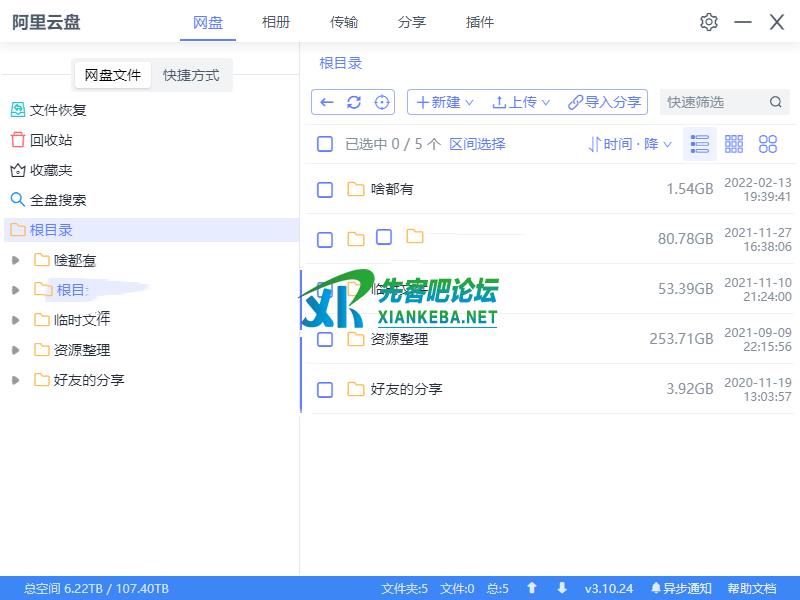The width and height of the screenshot is (800, 600).
Task: Click the 区间选择 link
Action: 477,144
